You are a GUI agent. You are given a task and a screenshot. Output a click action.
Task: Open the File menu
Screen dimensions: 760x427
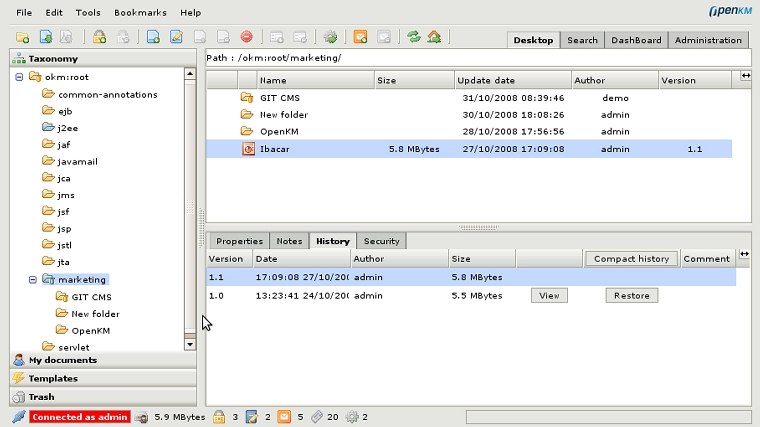pos(24,13)
